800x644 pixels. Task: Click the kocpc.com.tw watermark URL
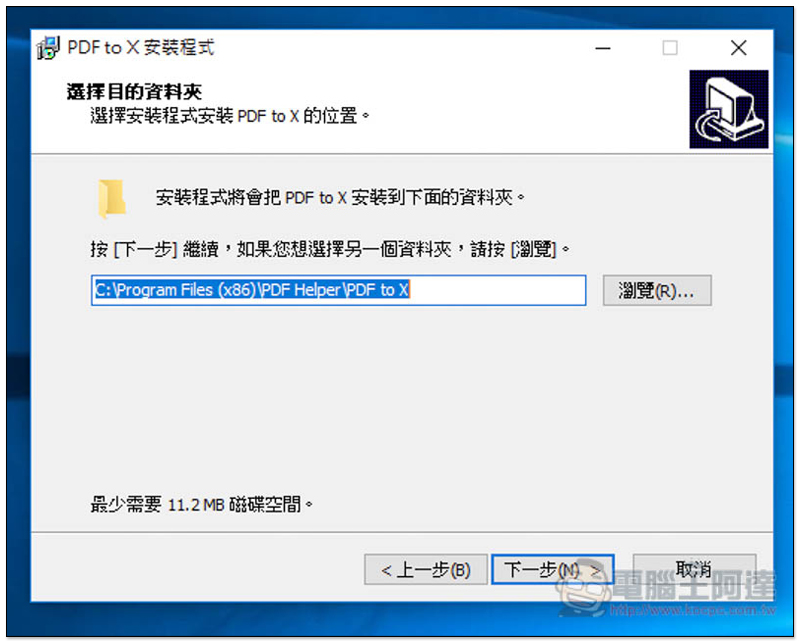[x=693, y=610]
